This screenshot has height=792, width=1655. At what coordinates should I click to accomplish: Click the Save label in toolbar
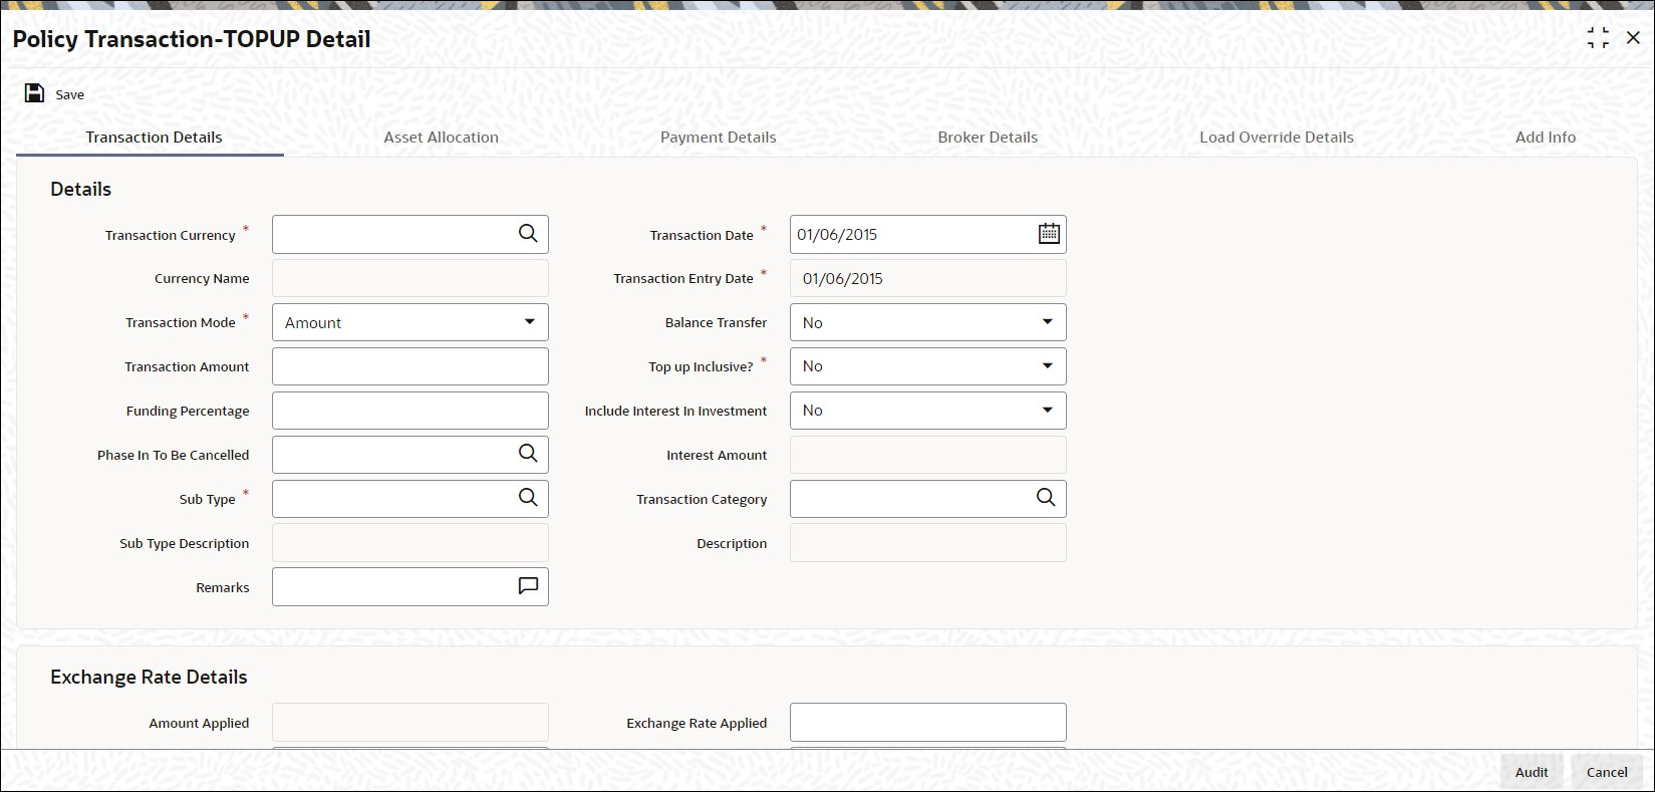70,94
